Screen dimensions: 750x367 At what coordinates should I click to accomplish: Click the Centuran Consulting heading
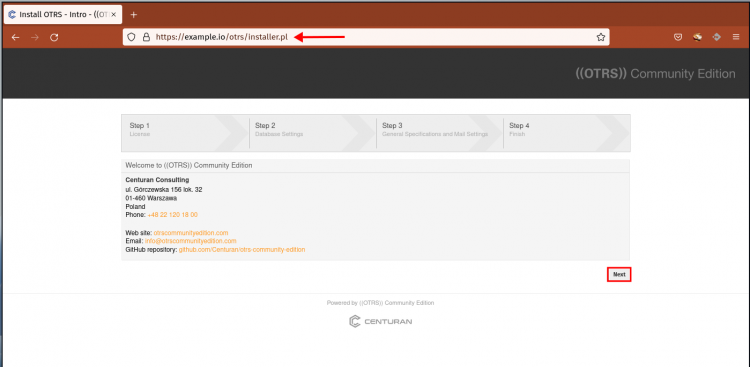pos(157,180)
